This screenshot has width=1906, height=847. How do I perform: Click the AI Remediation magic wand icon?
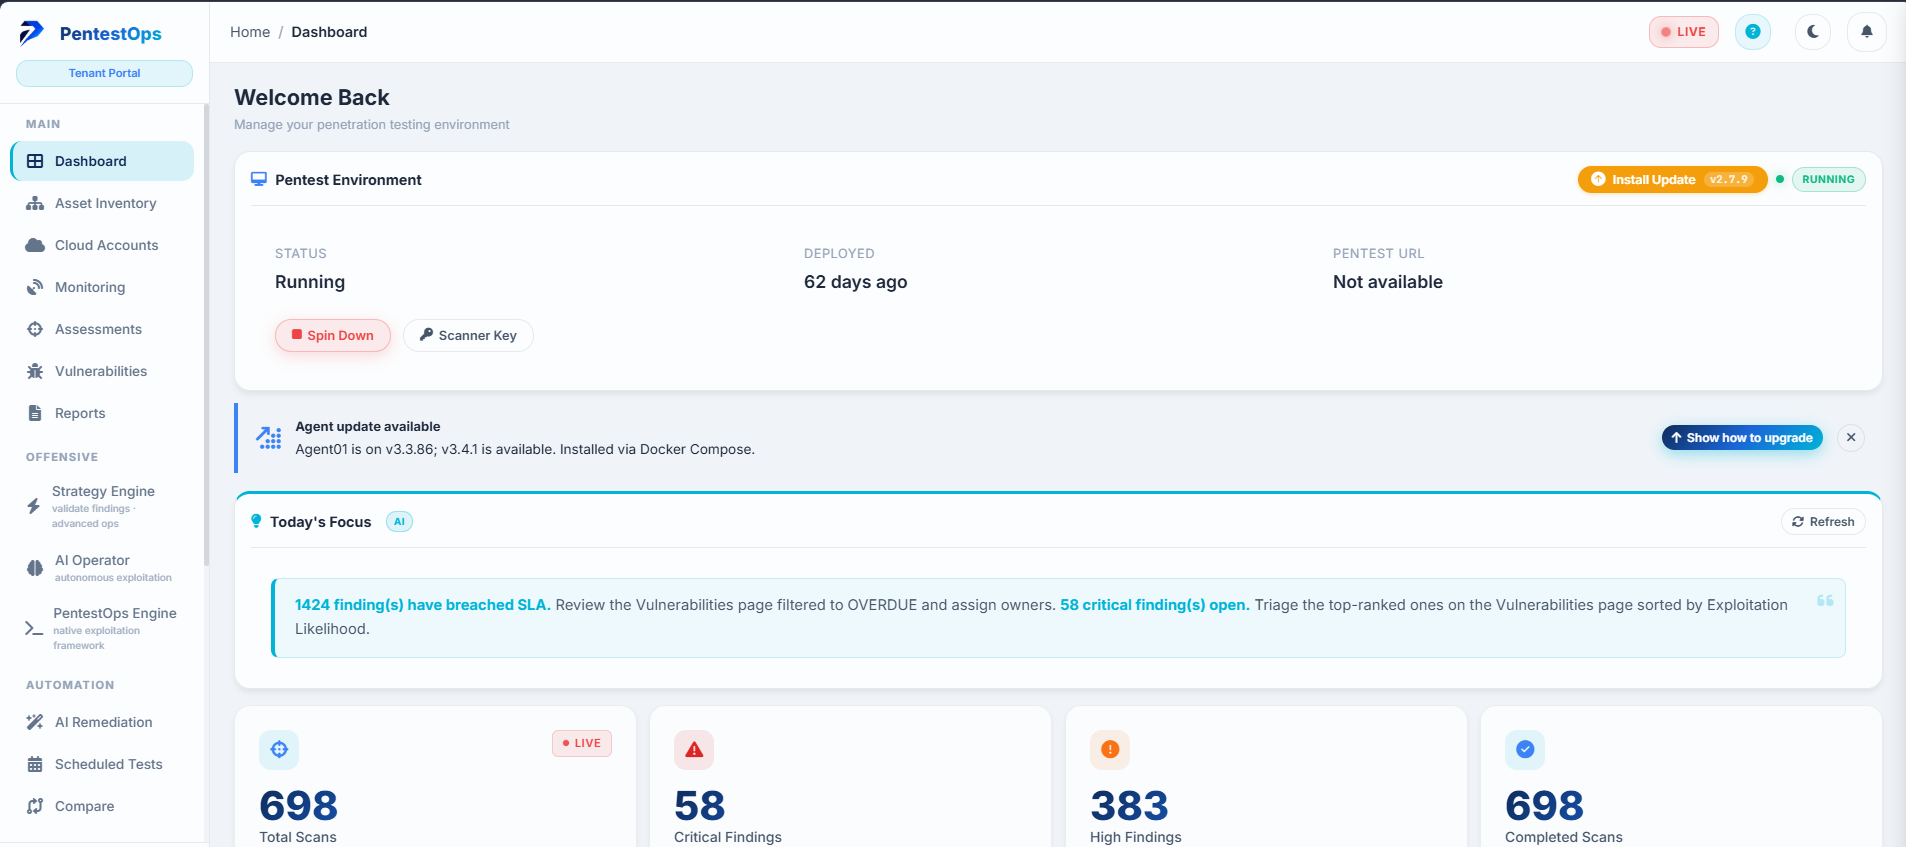point(35,722)
